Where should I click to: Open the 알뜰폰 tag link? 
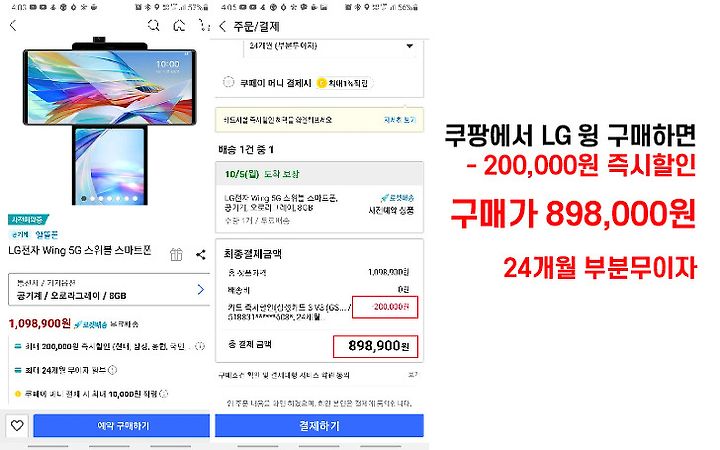[x=46, y=234]
